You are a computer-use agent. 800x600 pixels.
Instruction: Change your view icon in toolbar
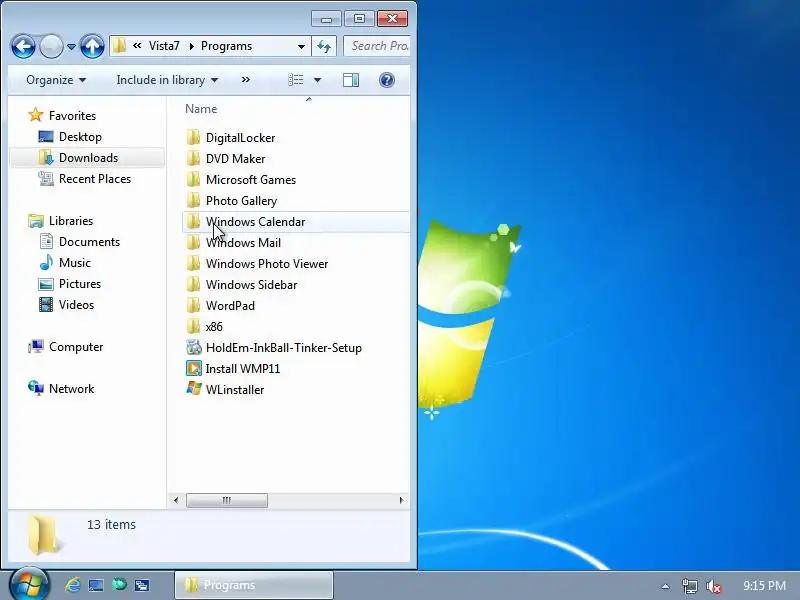click(x=296, y=80)
